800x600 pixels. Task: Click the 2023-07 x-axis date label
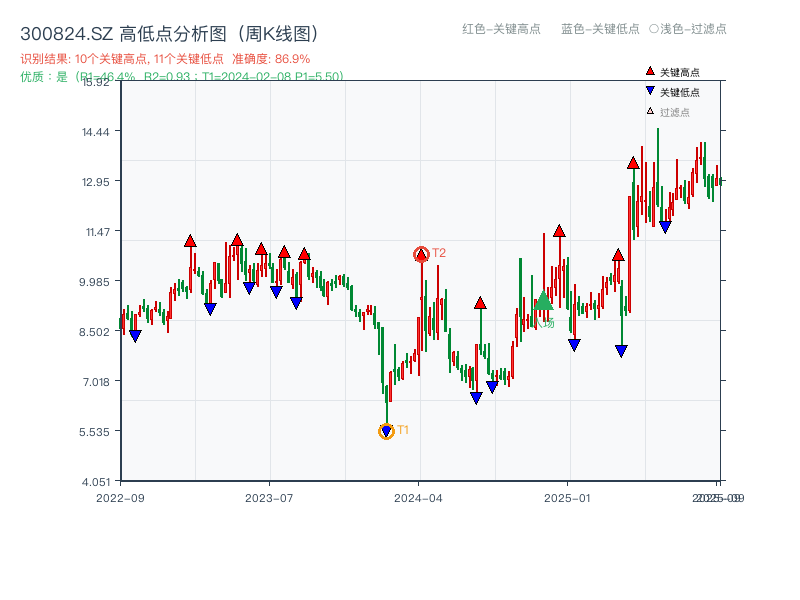(x=269, y=498)
